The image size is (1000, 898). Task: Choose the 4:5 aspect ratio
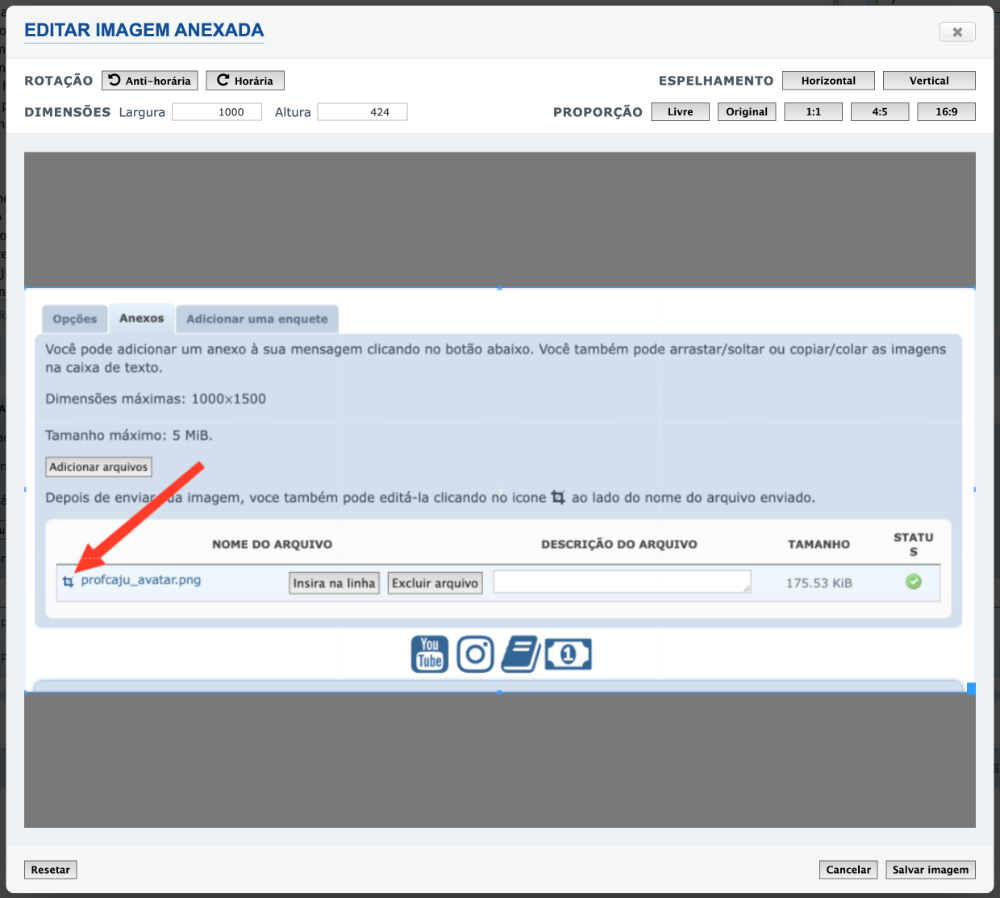879,112
